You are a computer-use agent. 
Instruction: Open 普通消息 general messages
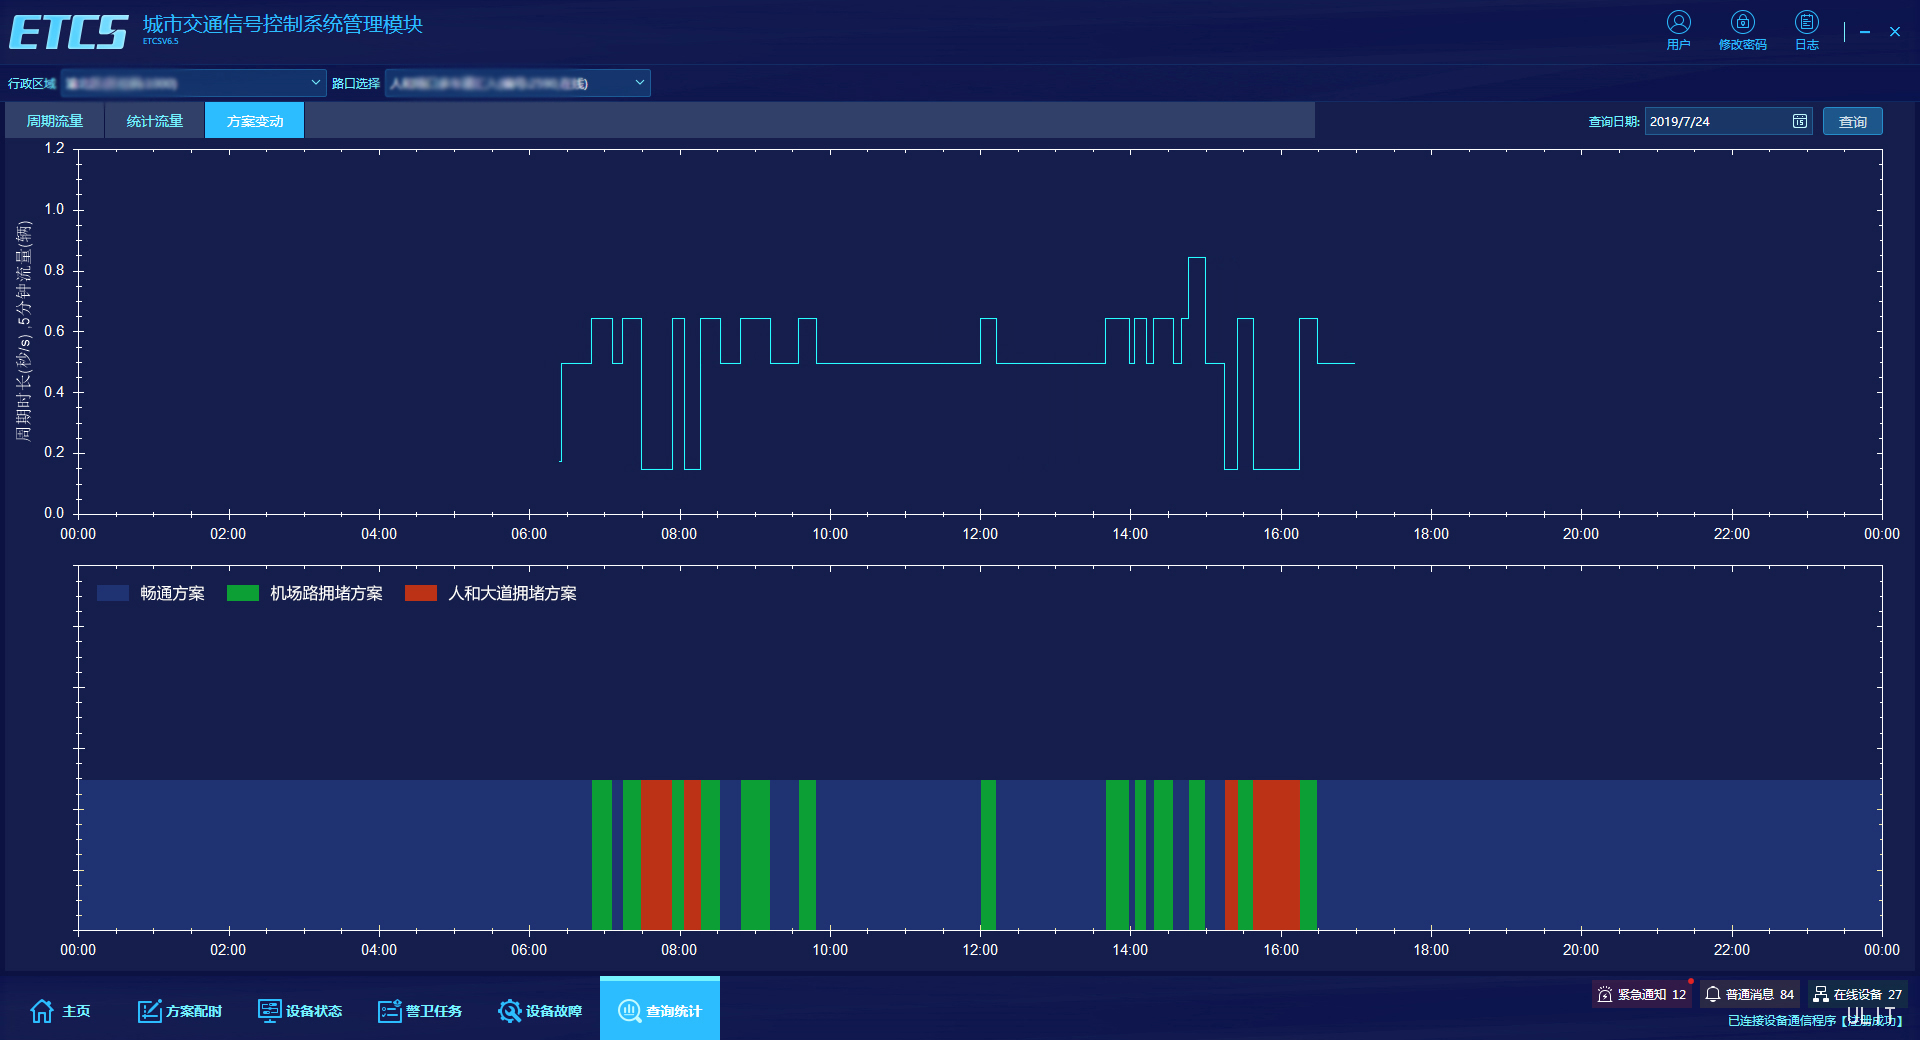1750,994
